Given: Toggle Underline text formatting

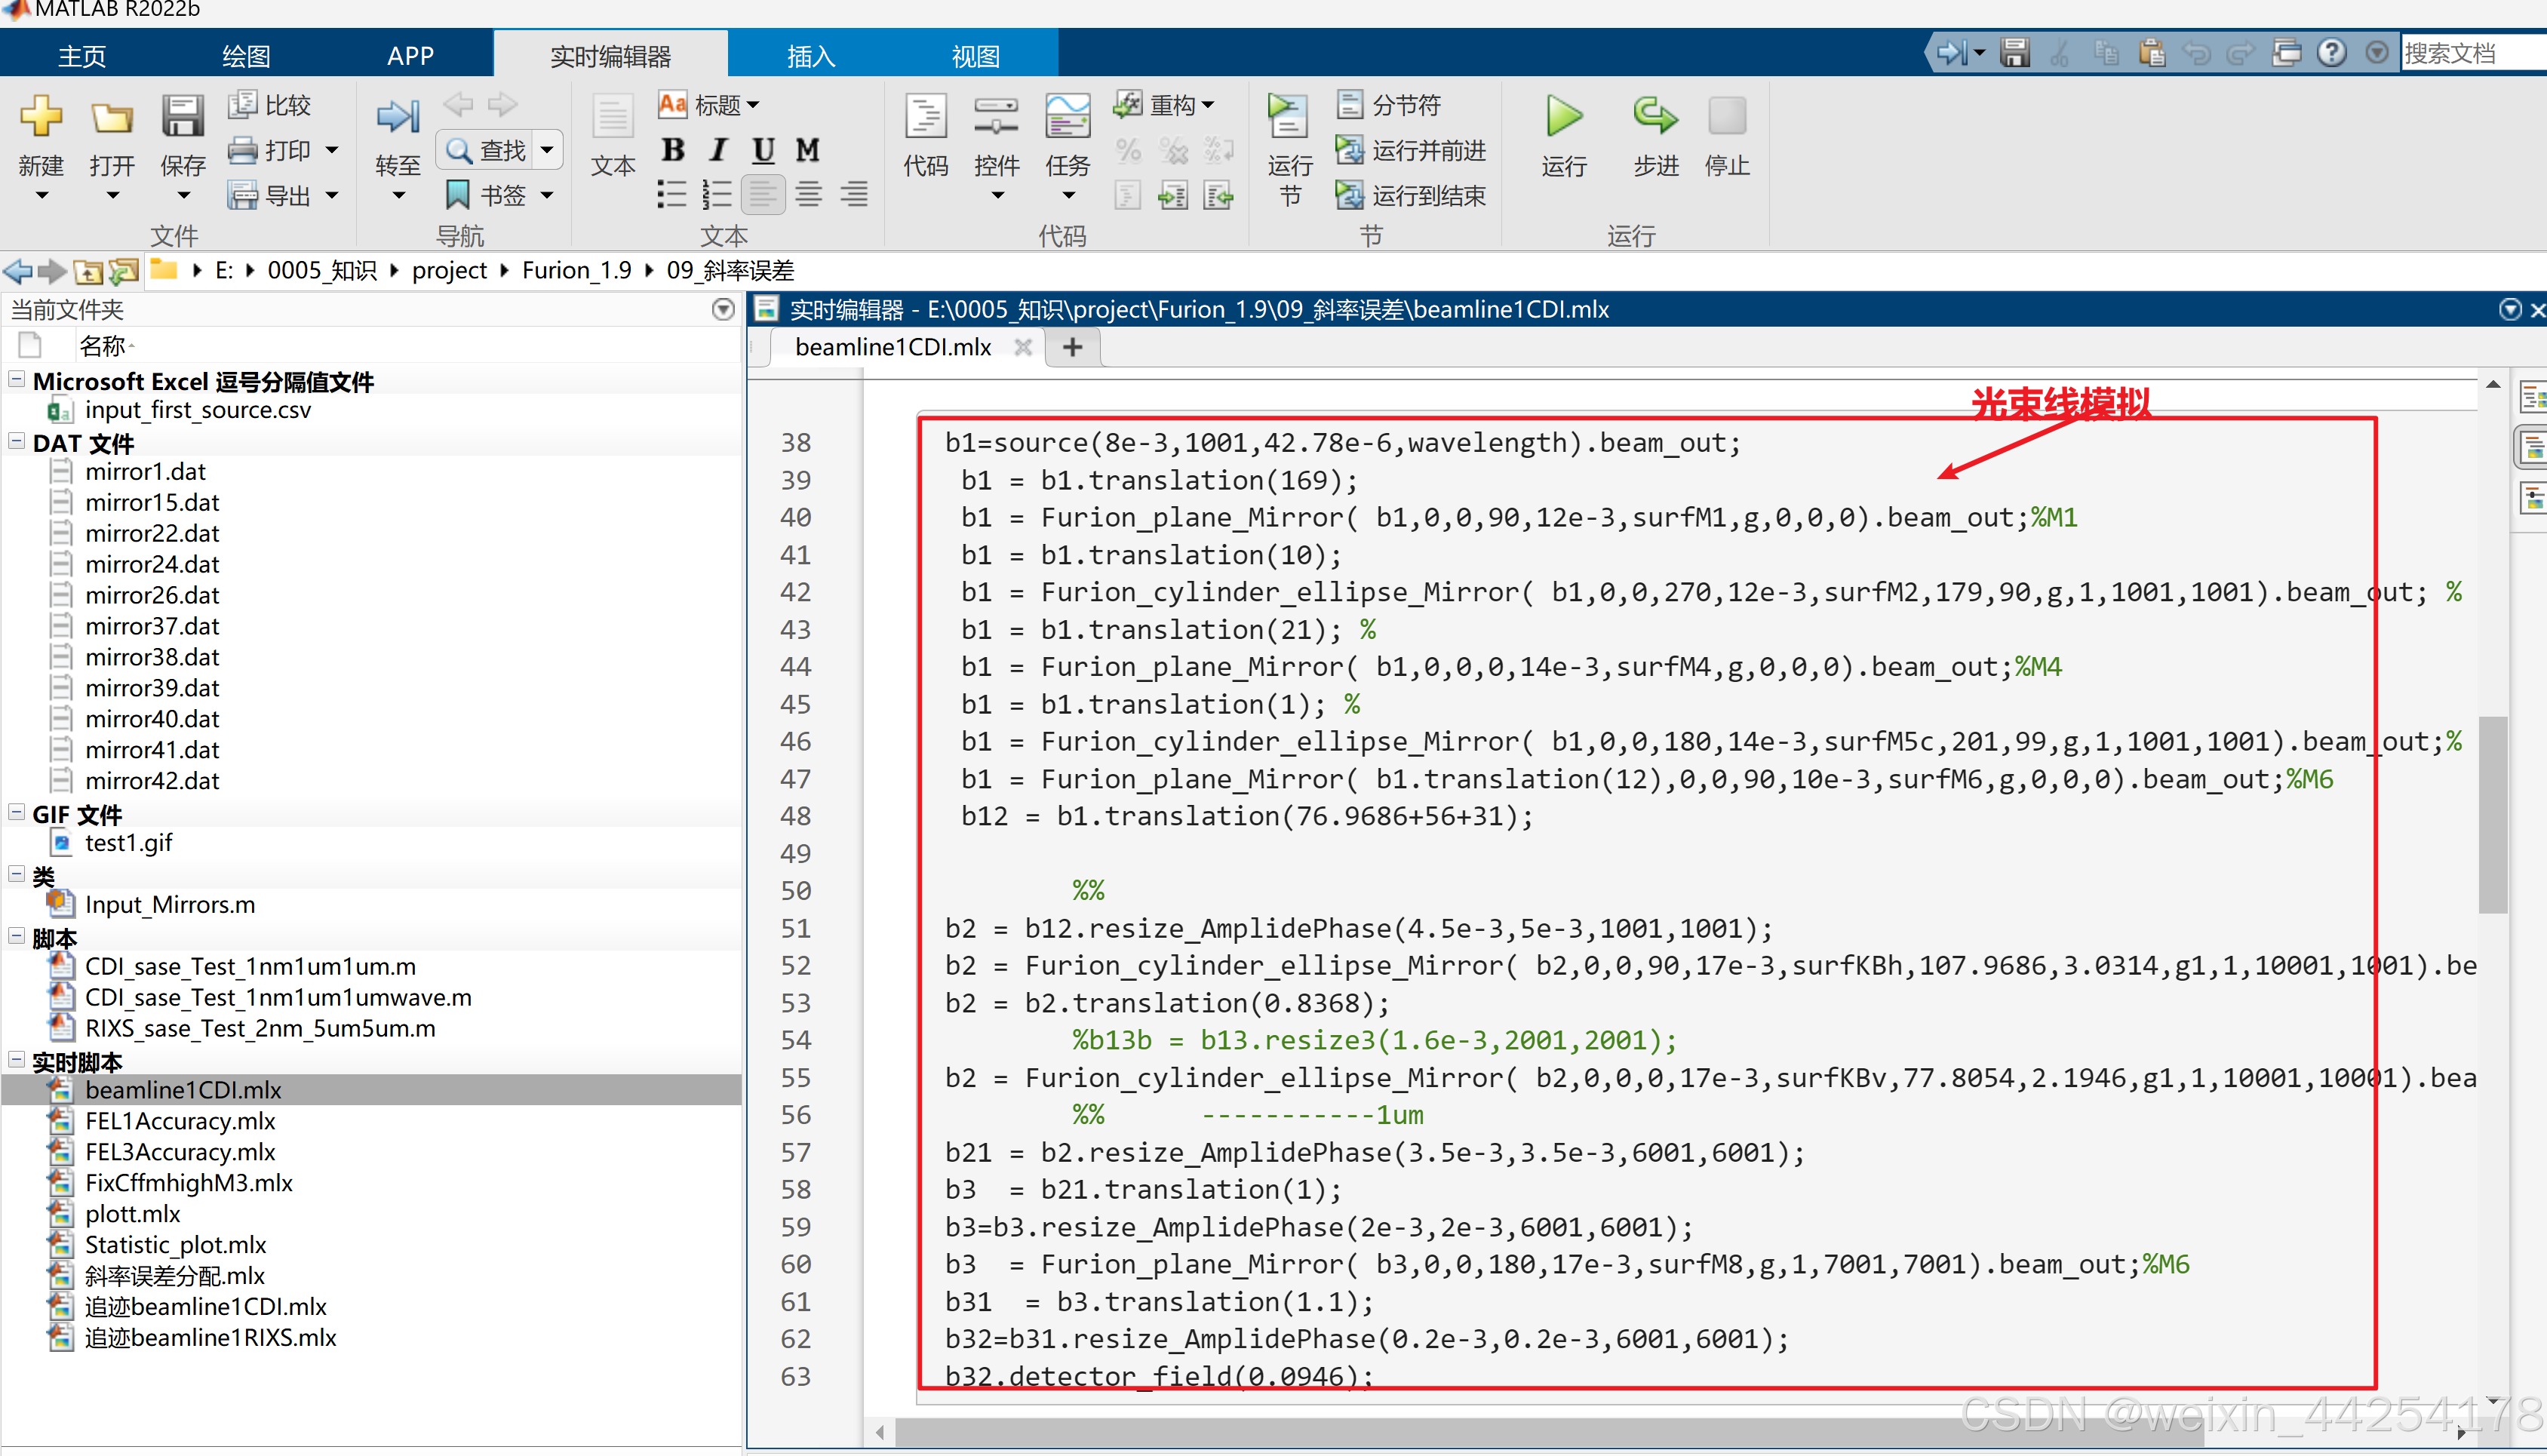Looking at the screenshot, I should [763, 150].
